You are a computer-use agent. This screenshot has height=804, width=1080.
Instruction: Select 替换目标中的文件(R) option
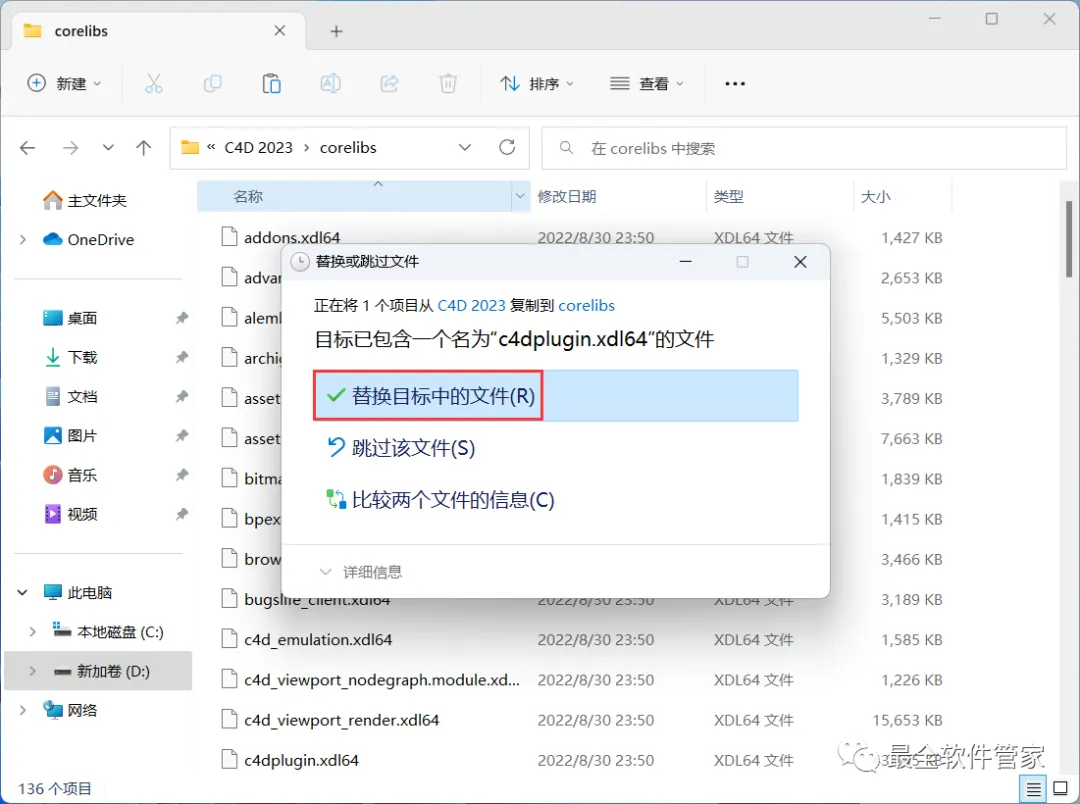[x=556, y=395]
